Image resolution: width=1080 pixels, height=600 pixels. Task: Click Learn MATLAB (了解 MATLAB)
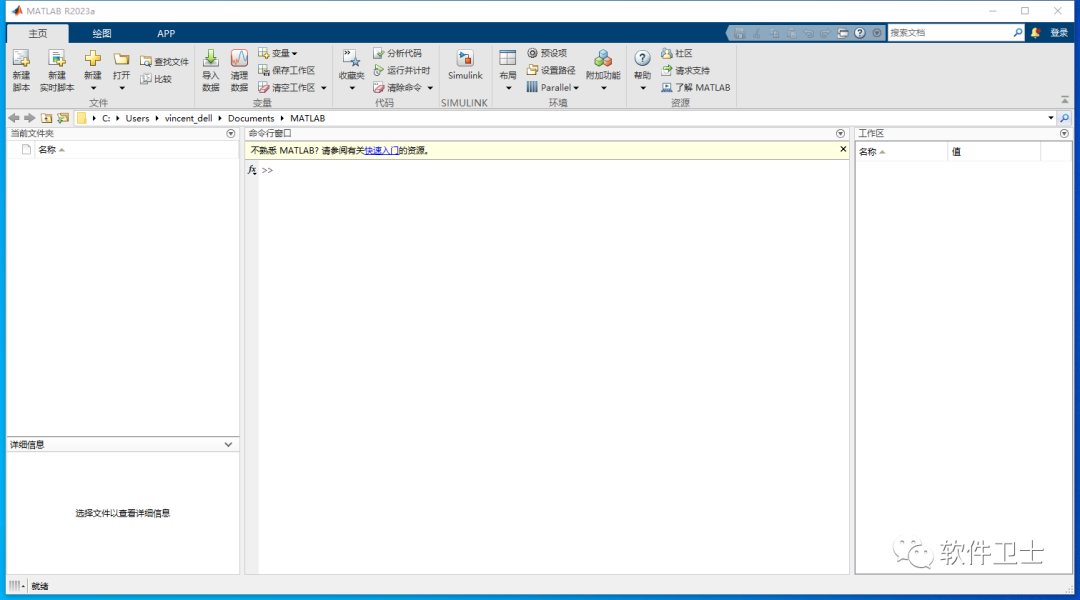click(x=696, y=87)
